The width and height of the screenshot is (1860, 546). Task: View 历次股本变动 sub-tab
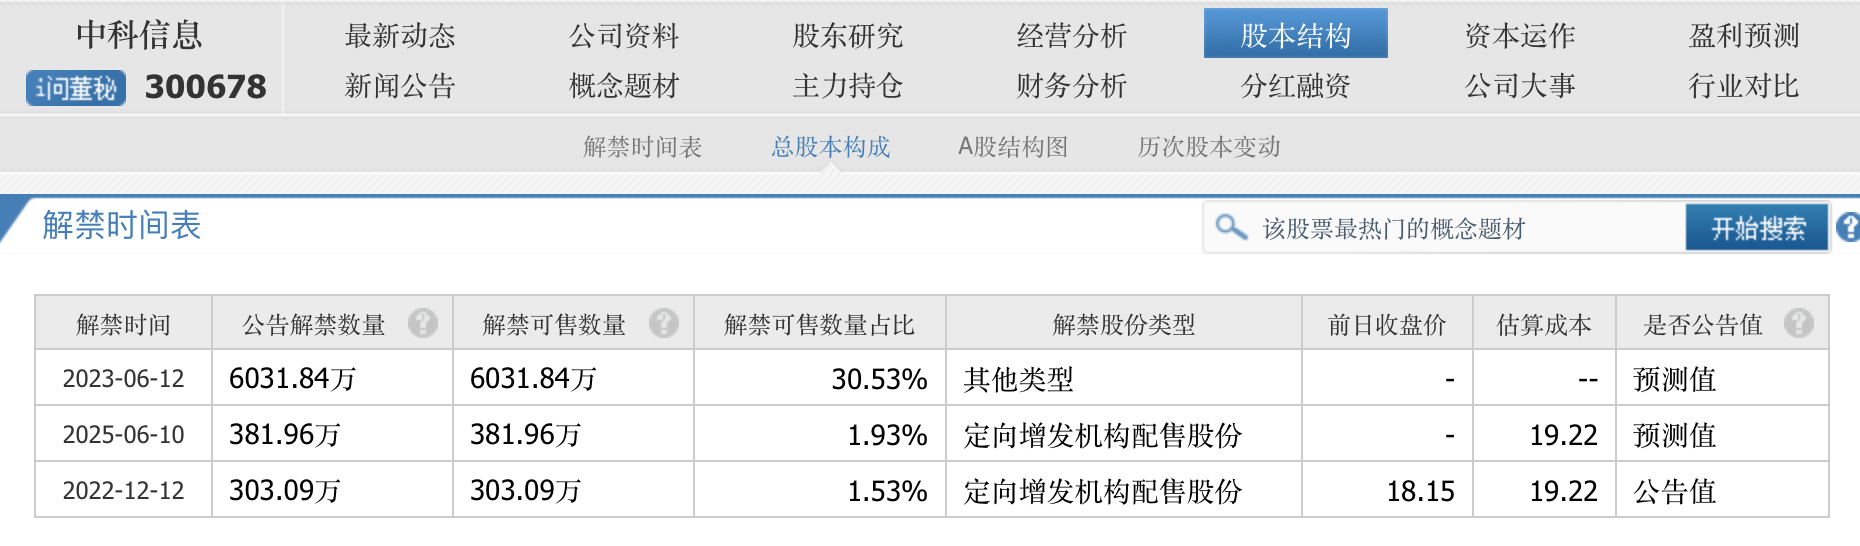pyautogui.click(x=1208, y=147)
